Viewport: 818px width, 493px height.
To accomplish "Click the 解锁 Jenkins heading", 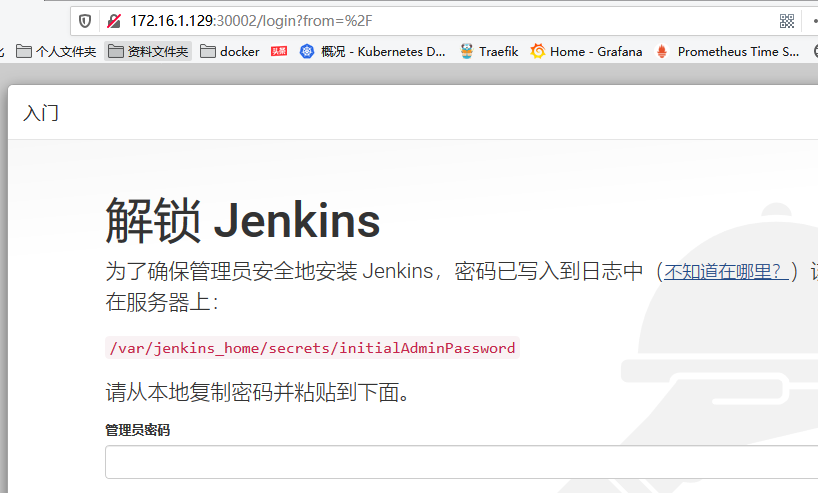I will pos(243,221).
